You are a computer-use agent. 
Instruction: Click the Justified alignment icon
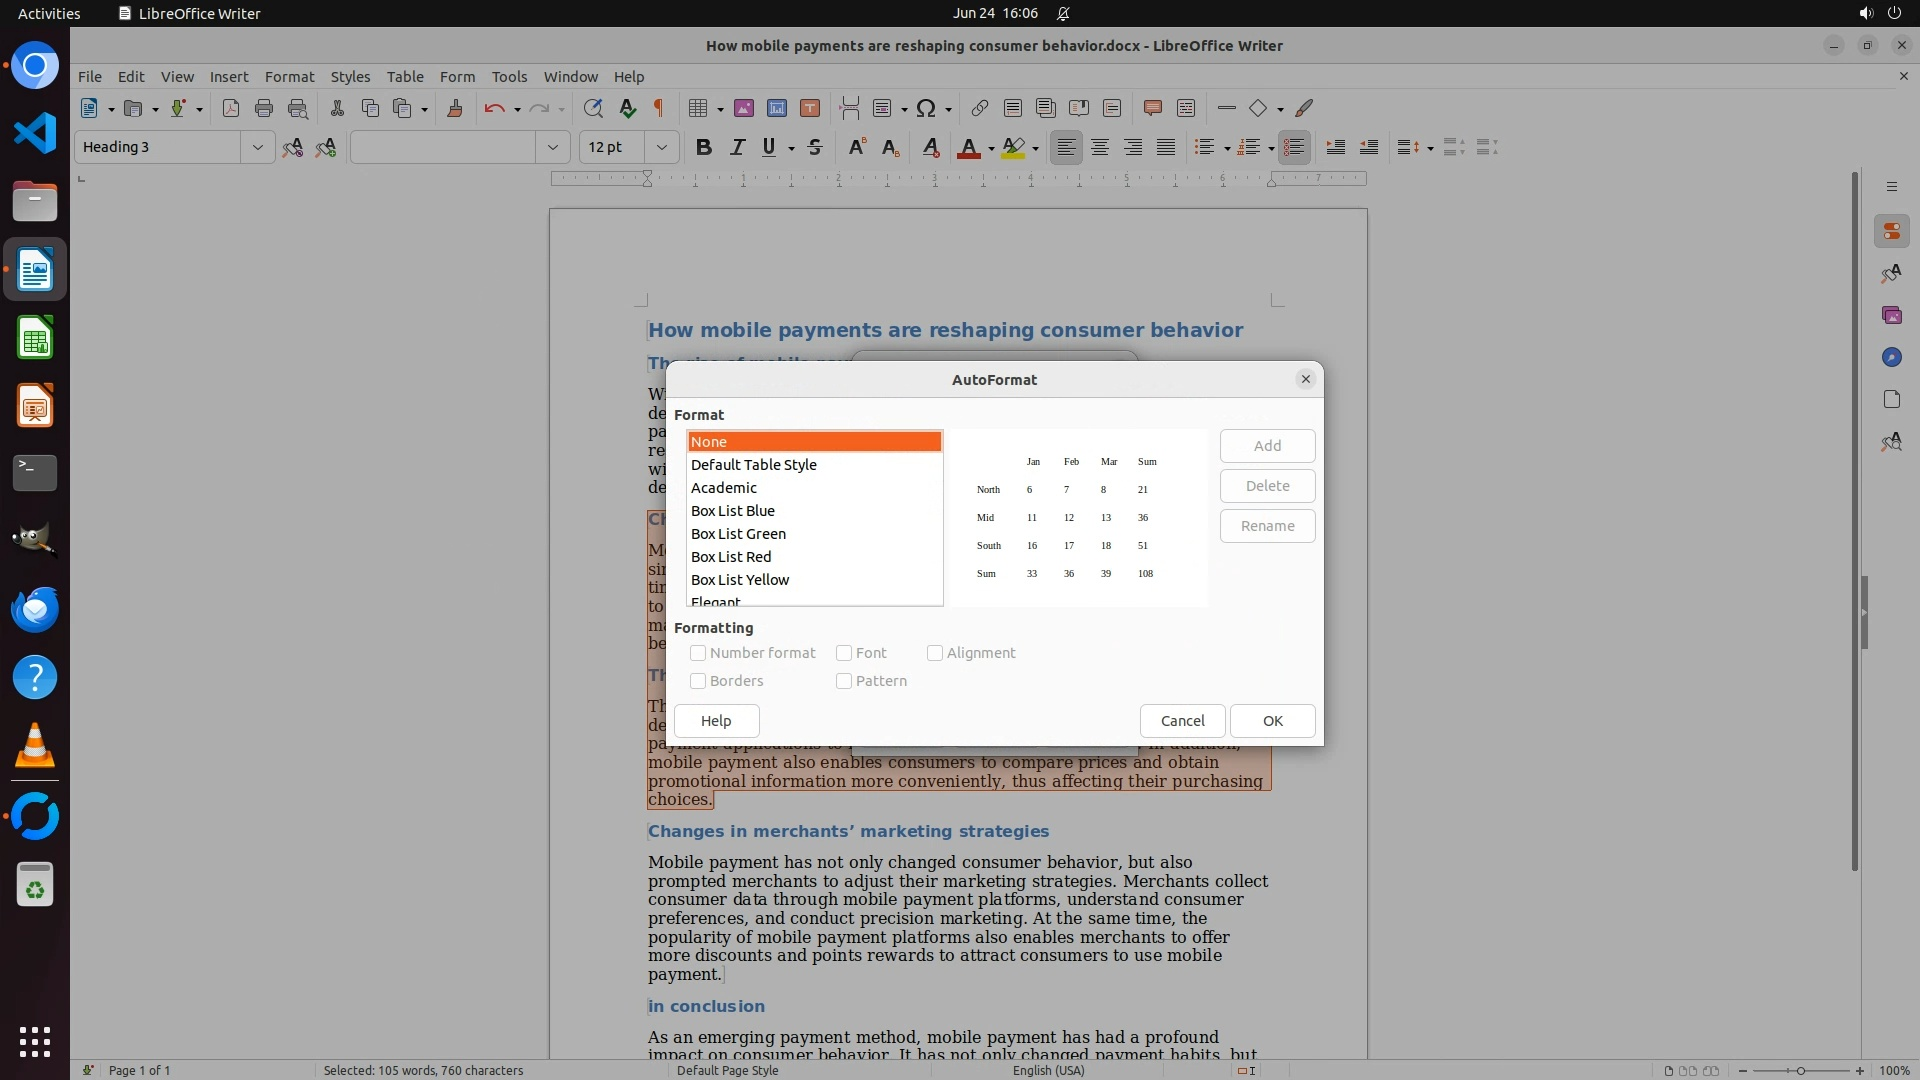pyautogui.click(x=1166, y=147)
